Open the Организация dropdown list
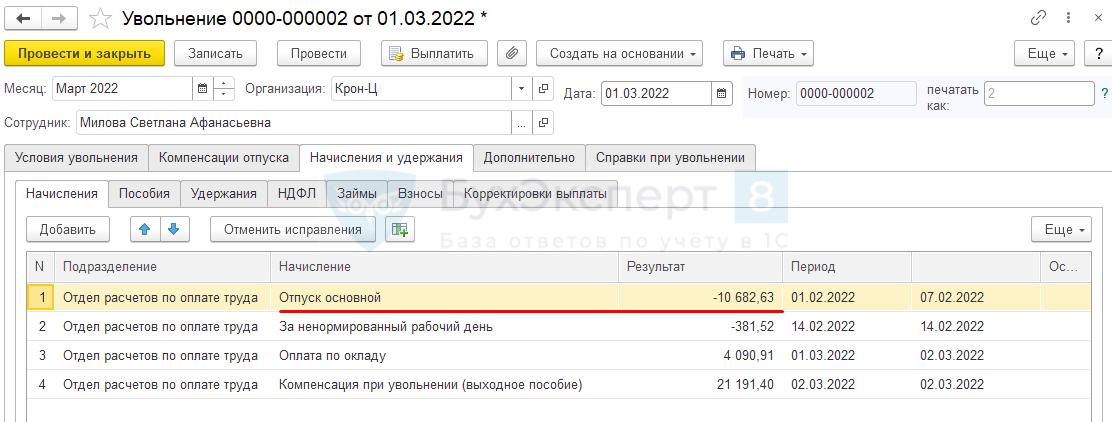 (x=521, y=88)
